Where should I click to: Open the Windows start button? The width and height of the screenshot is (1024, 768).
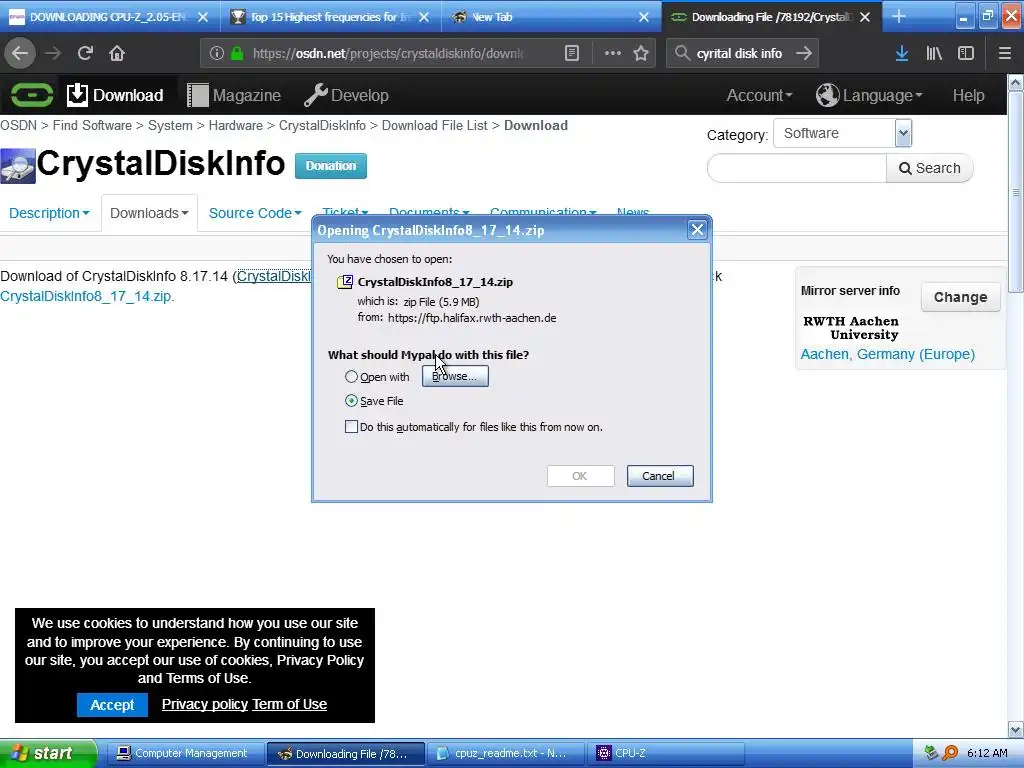click(x=48, y=753)
